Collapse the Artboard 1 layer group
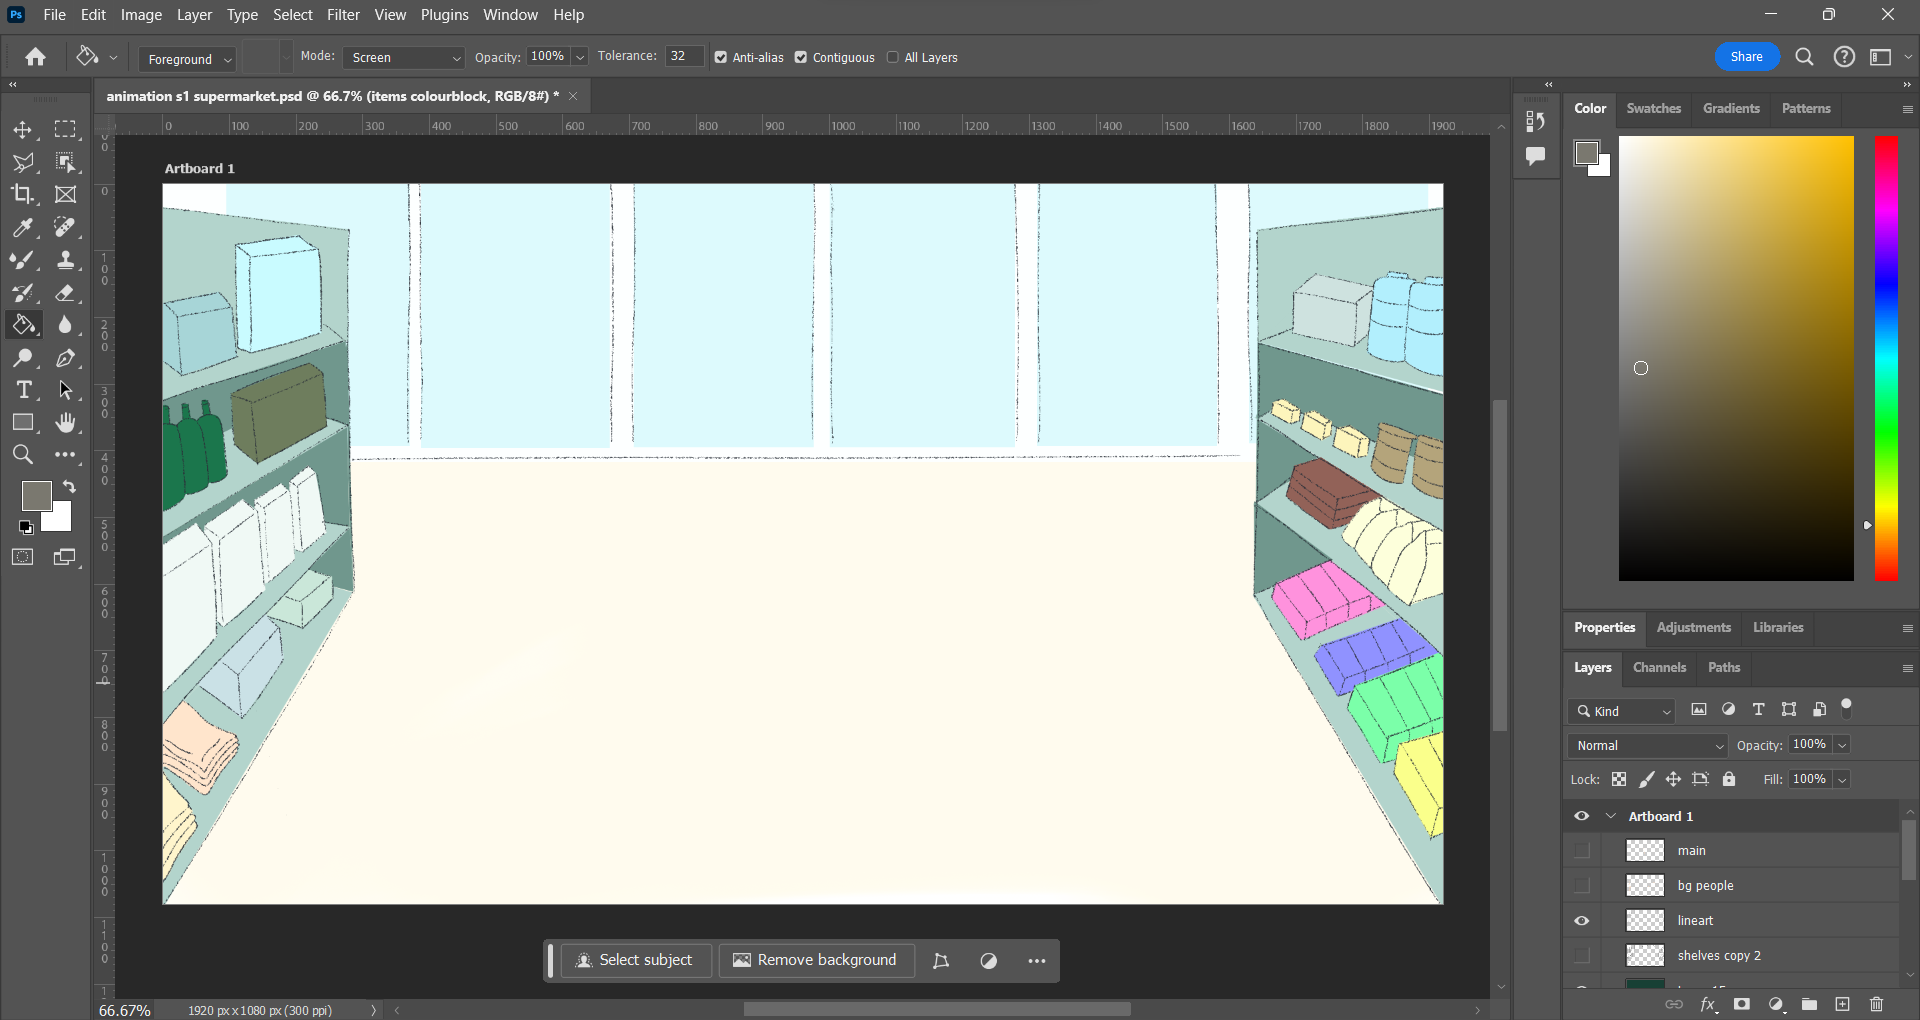The image size is (1920, 1020). point(1611,816)
